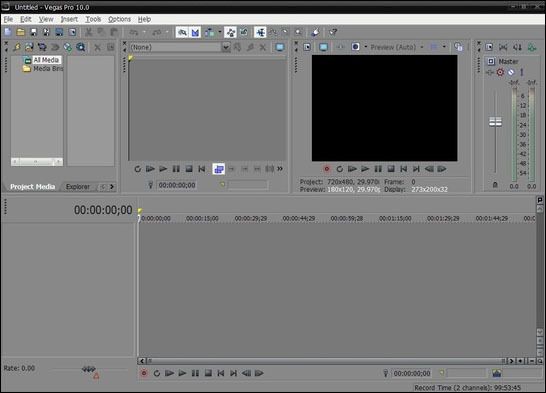Click the Undo arrow in the main toolbar
546x393 pixels.
(133, 32)
